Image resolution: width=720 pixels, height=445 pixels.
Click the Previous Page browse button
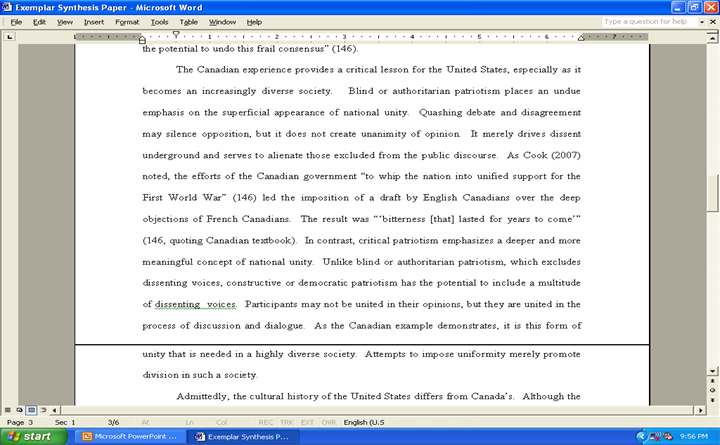point(712,381)
